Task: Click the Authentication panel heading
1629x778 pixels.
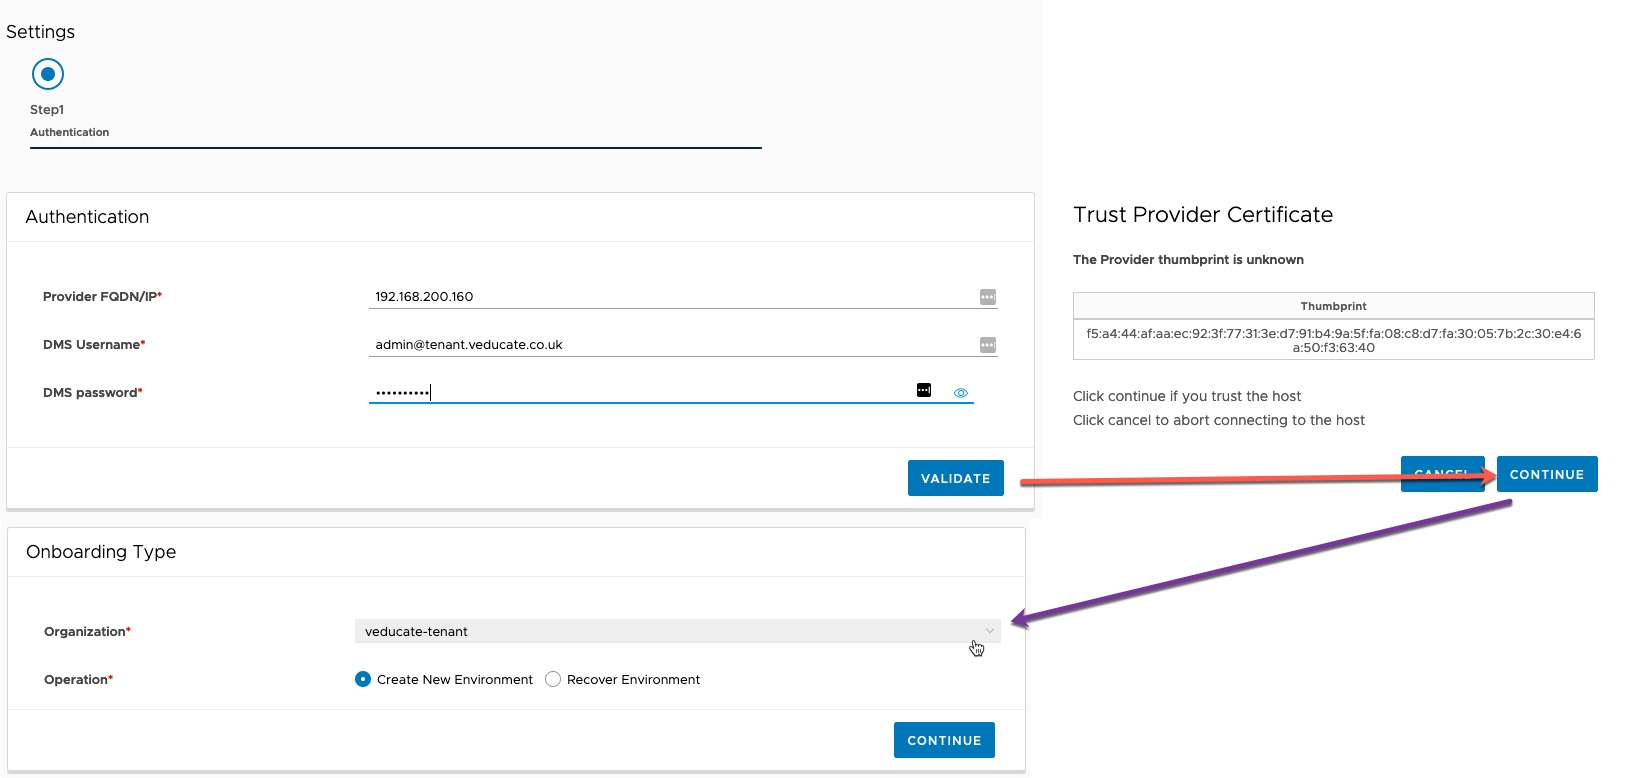Action: (x=87, y=217)
